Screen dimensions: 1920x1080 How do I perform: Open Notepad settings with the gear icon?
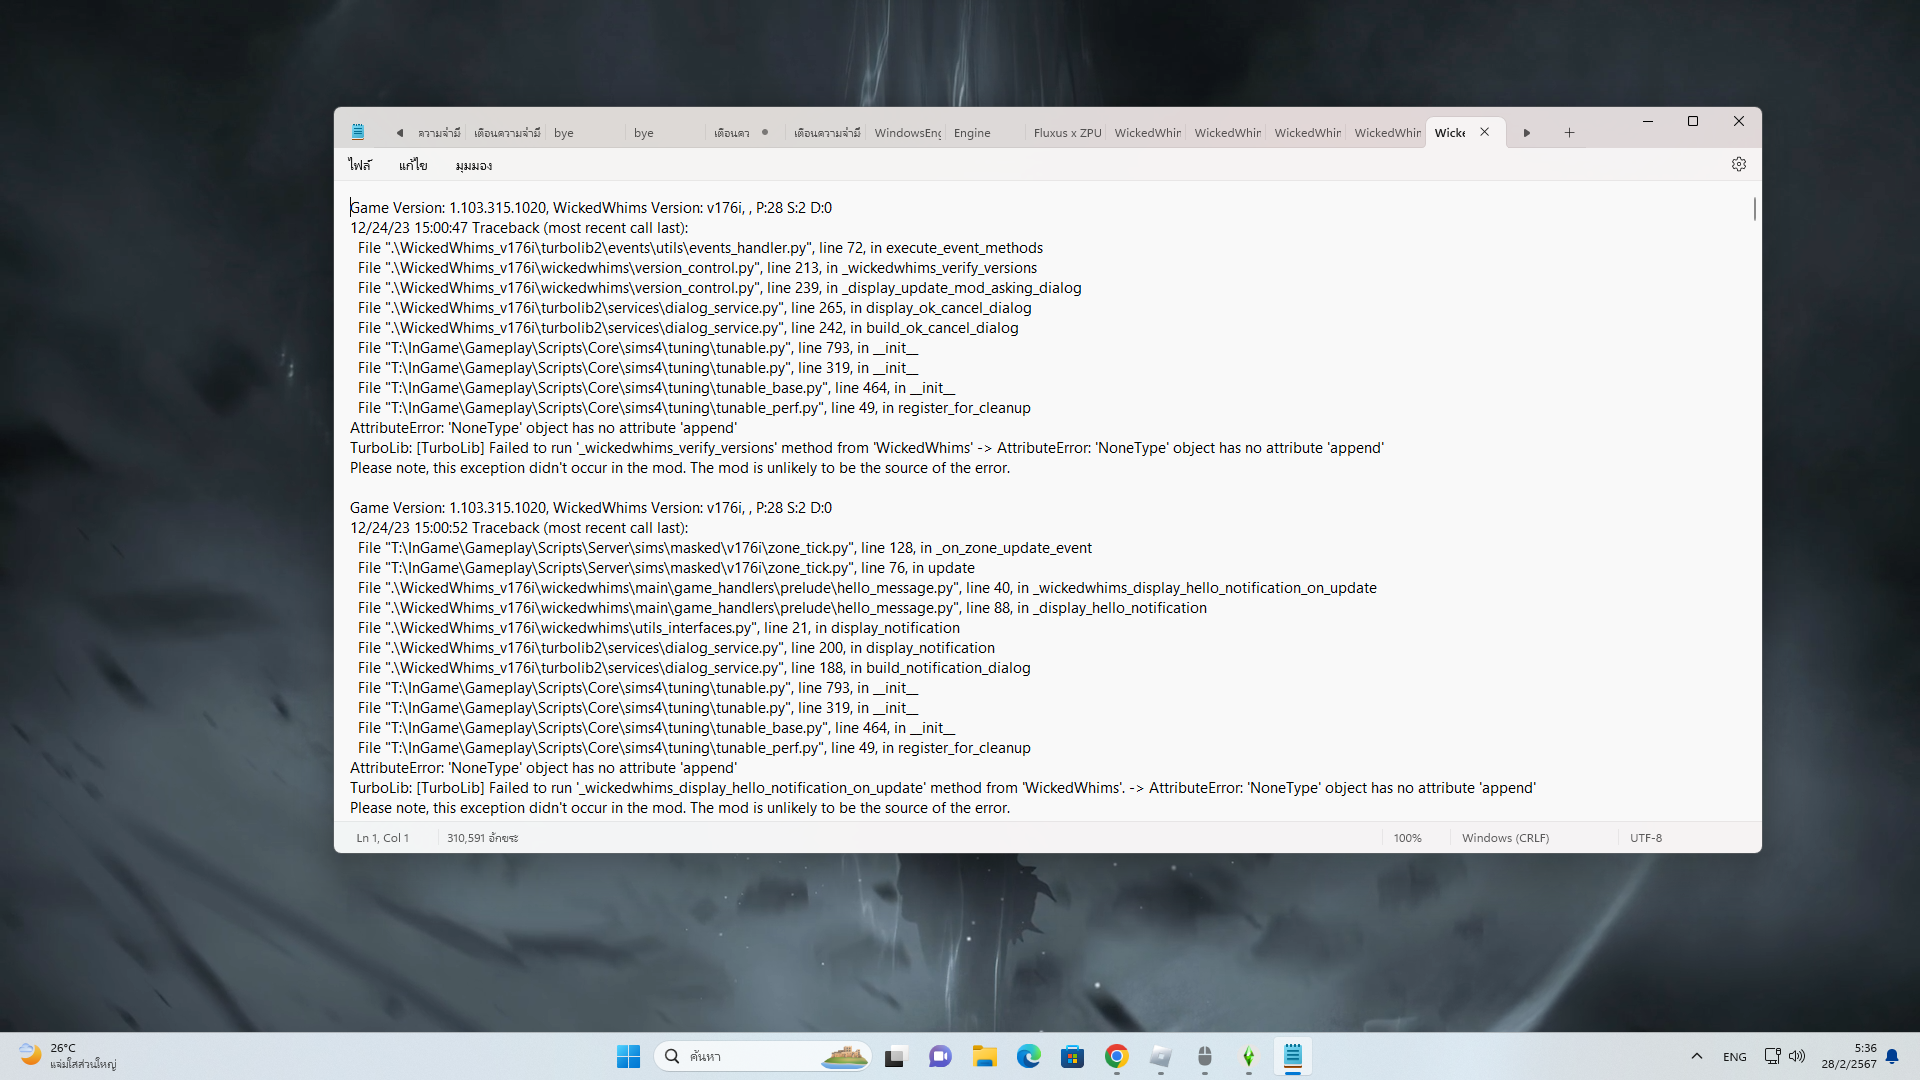pyautogui.click(x=1739, y=165)
